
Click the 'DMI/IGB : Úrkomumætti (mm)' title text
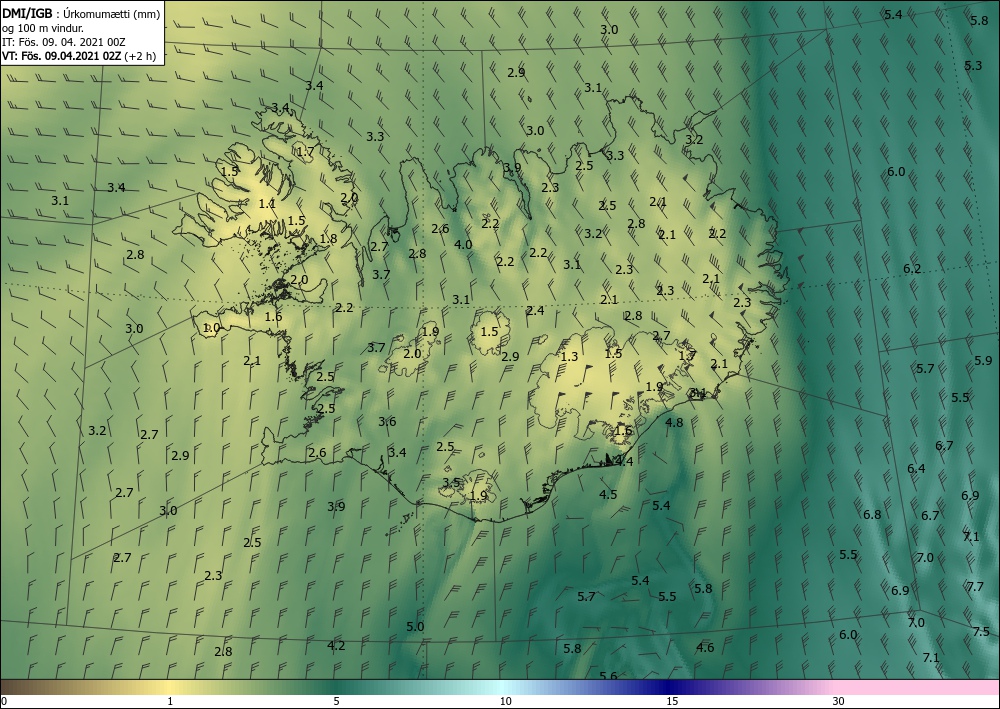[x=81, y=13]
